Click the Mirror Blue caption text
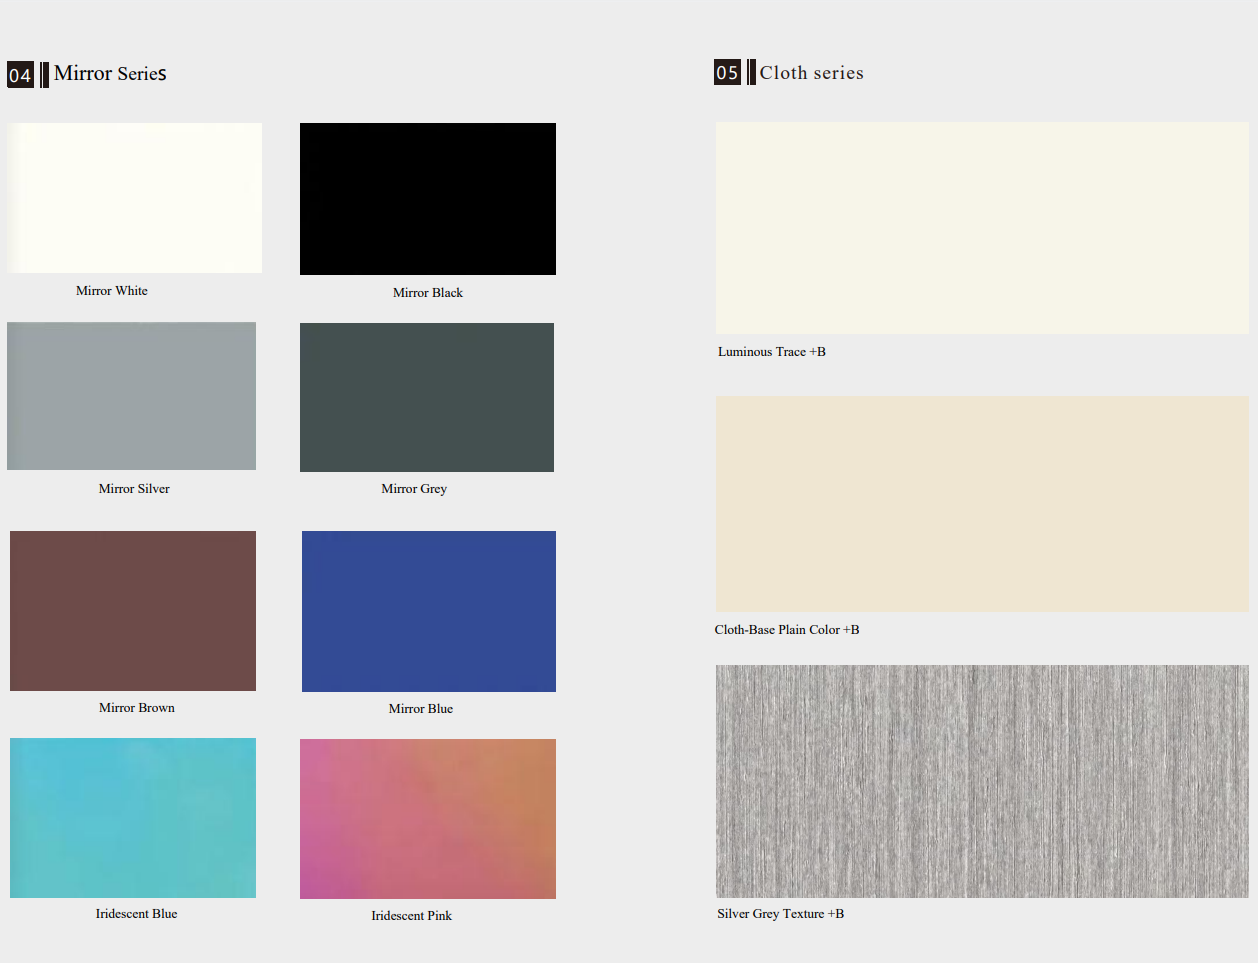The width and height of the screenshot is (1258, 963). point(421,708)
